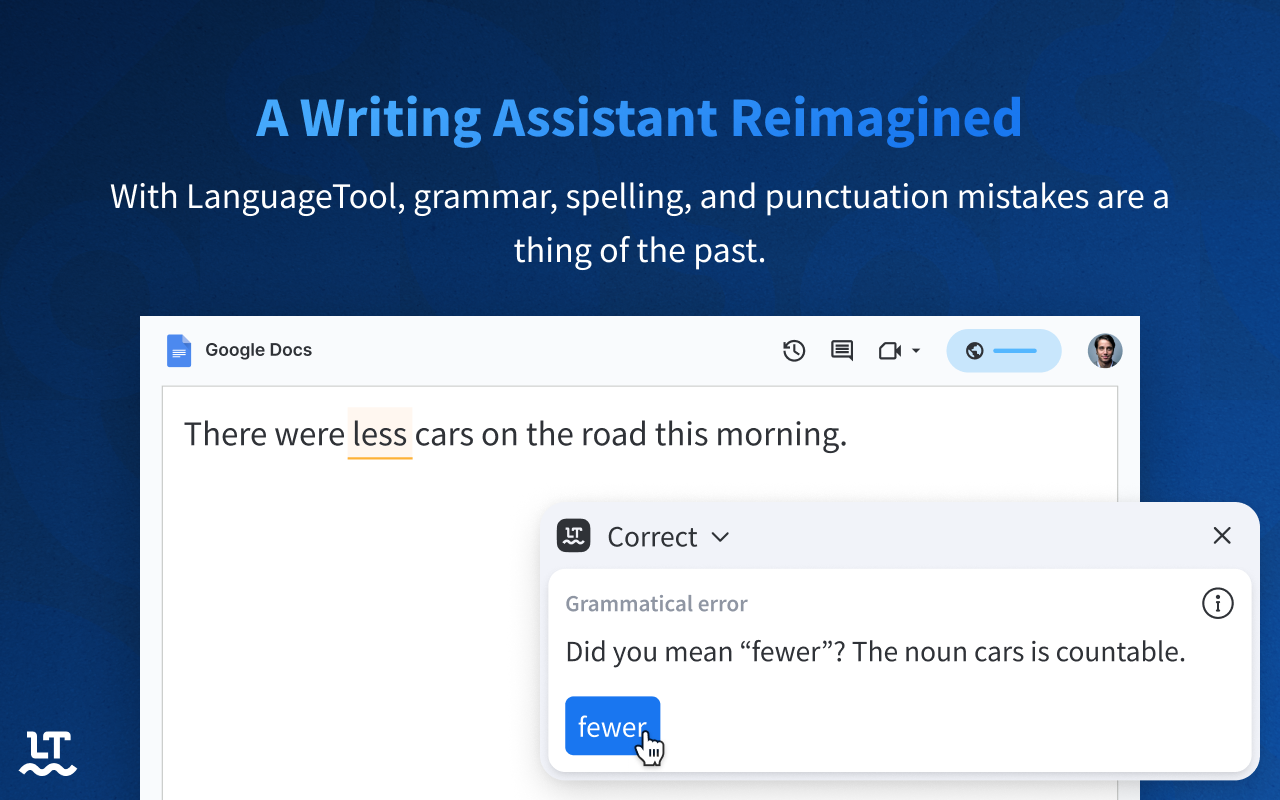Collapse the grammatical error suggestion panel
Screen dimensions: 1280x800
click(720, 537)
